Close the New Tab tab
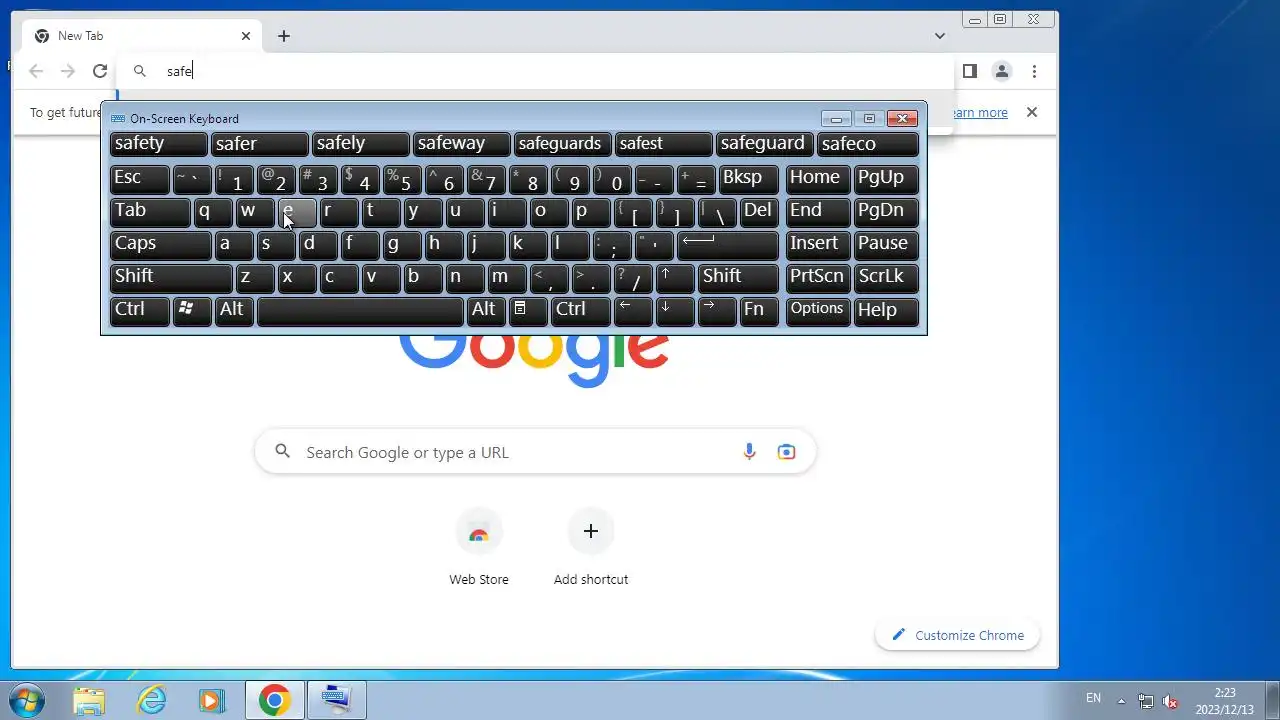 [x=246, y=36]
